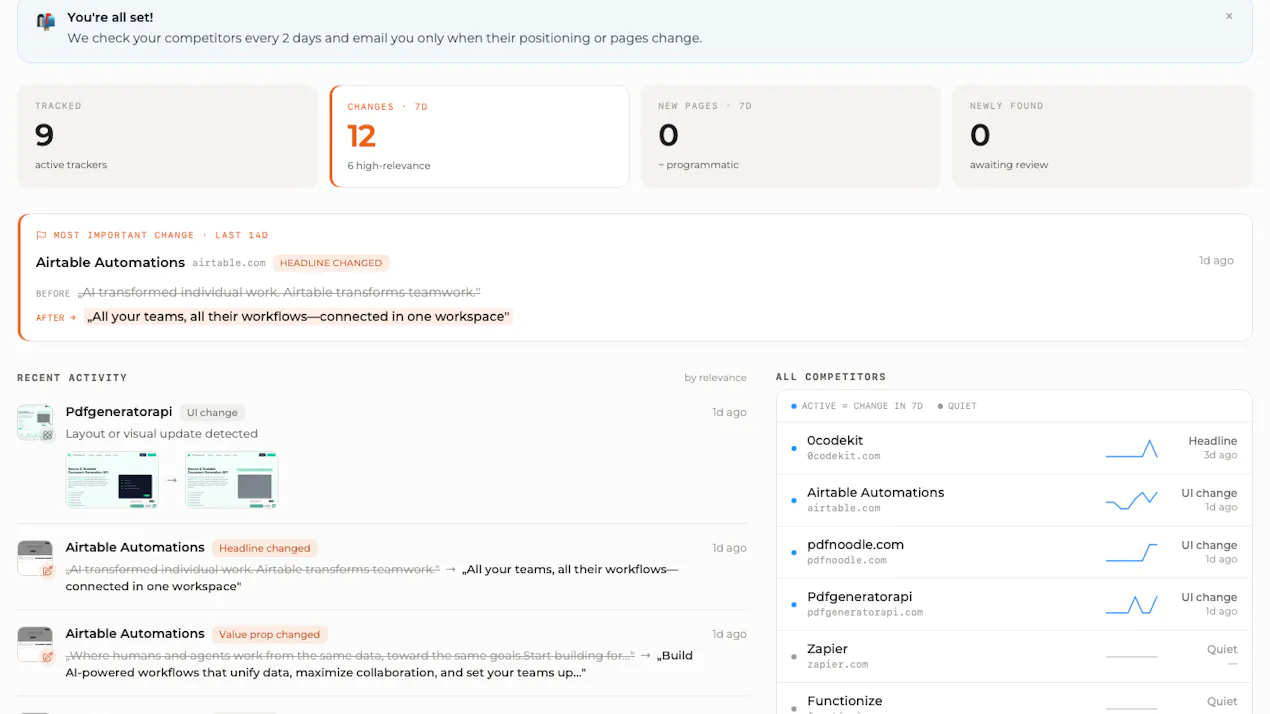This screenshot has height=714, width=1270.
Task: Click the Quiet status for Zapier
Action: pos(1222,649)
